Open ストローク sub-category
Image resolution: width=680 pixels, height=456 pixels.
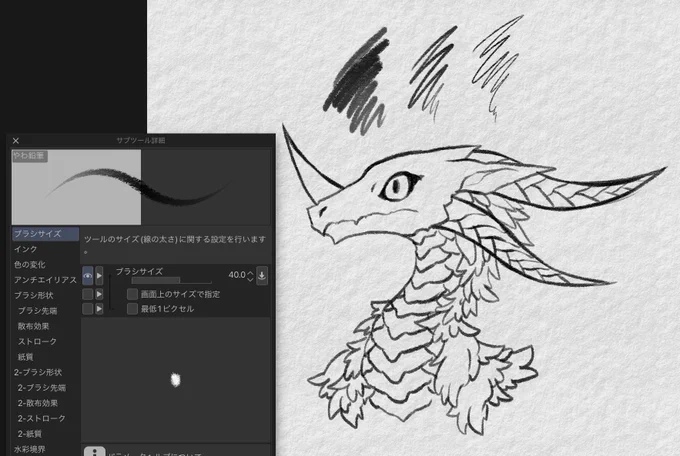[x=45, y=341]
